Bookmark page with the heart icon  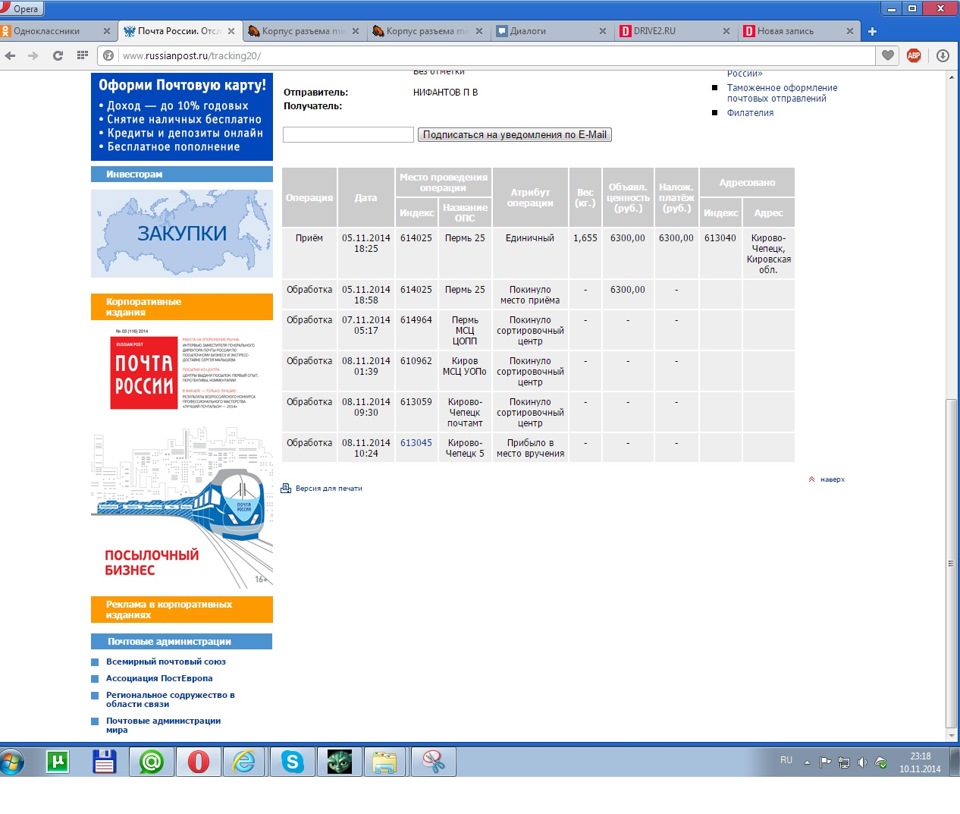pos(887,56)
